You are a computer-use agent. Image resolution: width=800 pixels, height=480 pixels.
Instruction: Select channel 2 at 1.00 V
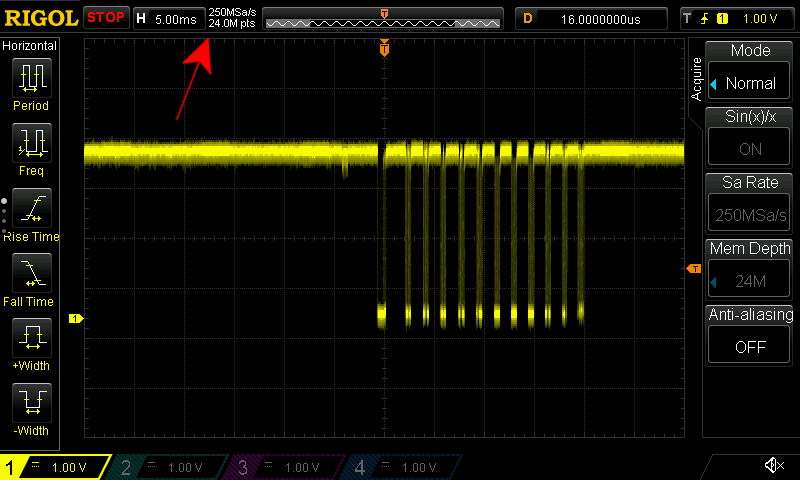tap(169, 467)
